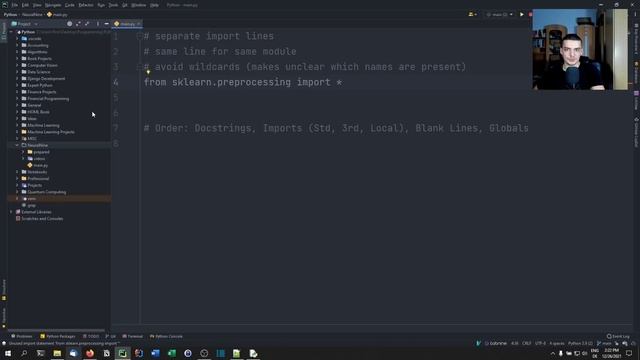This screenshot has height=360, width=640.
Task: Click the Python interpreter status item
Action: (x=580, y=343)
